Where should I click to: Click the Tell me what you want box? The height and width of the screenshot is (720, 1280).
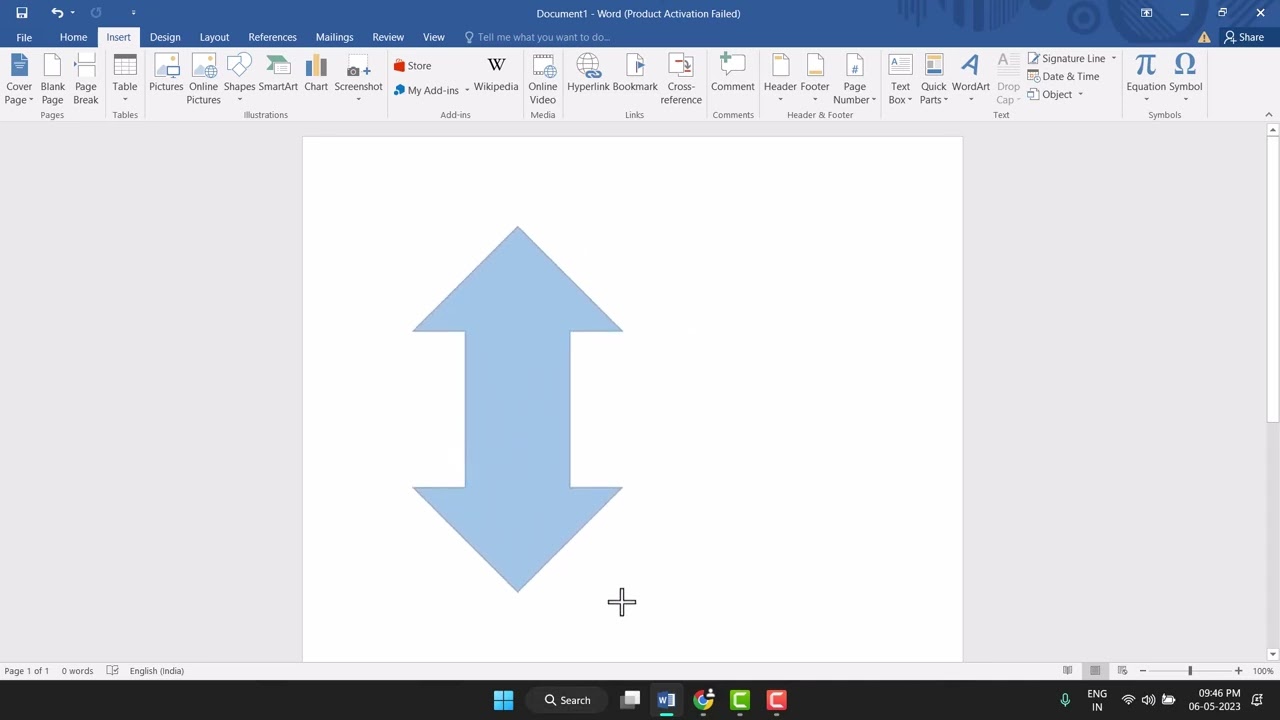[x=537, y=37]
